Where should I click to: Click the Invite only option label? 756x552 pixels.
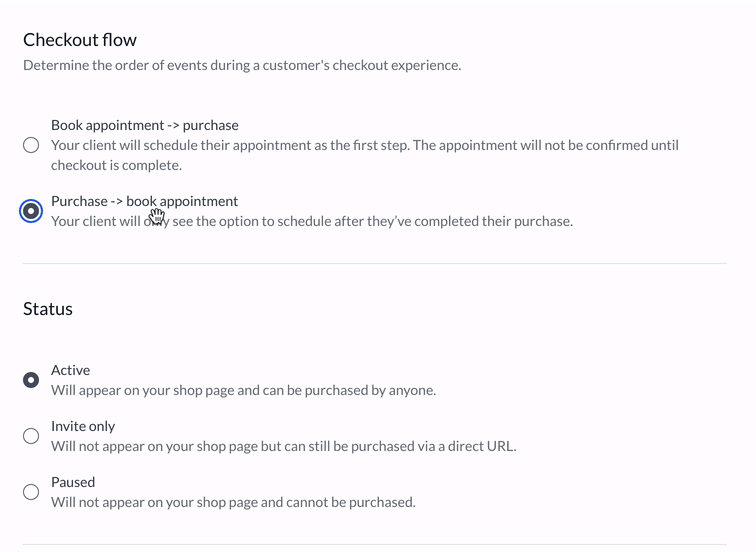[x=83, y=426]
